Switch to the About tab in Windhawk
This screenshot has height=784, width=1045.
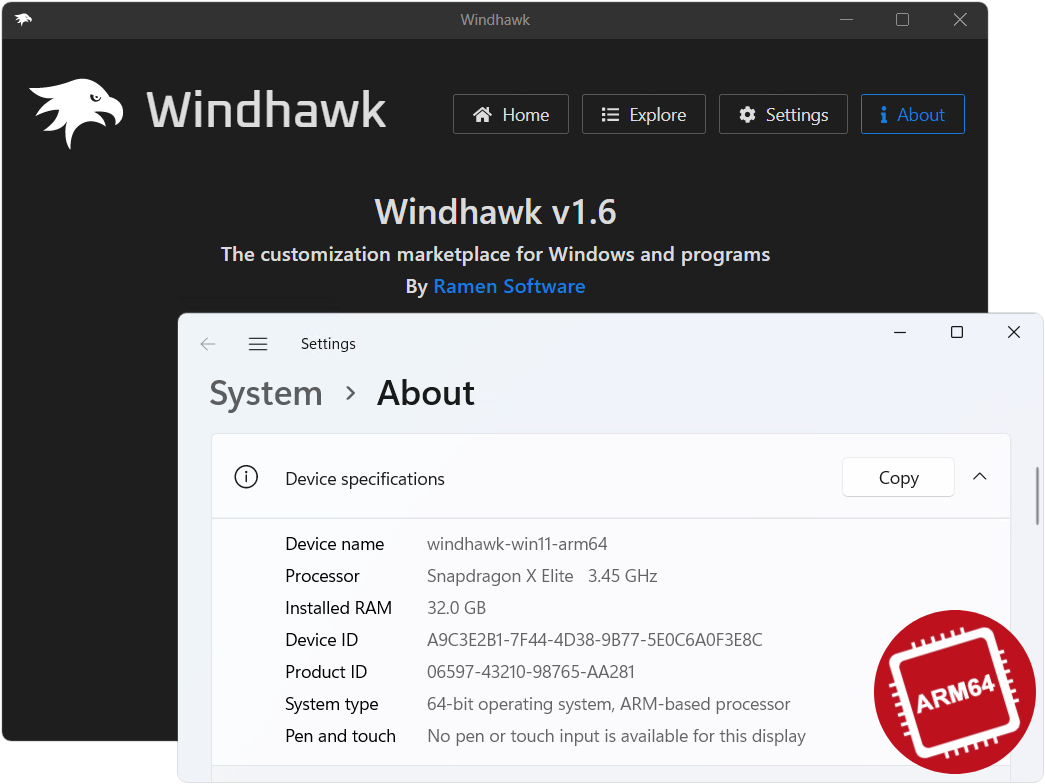click(913, 114)
